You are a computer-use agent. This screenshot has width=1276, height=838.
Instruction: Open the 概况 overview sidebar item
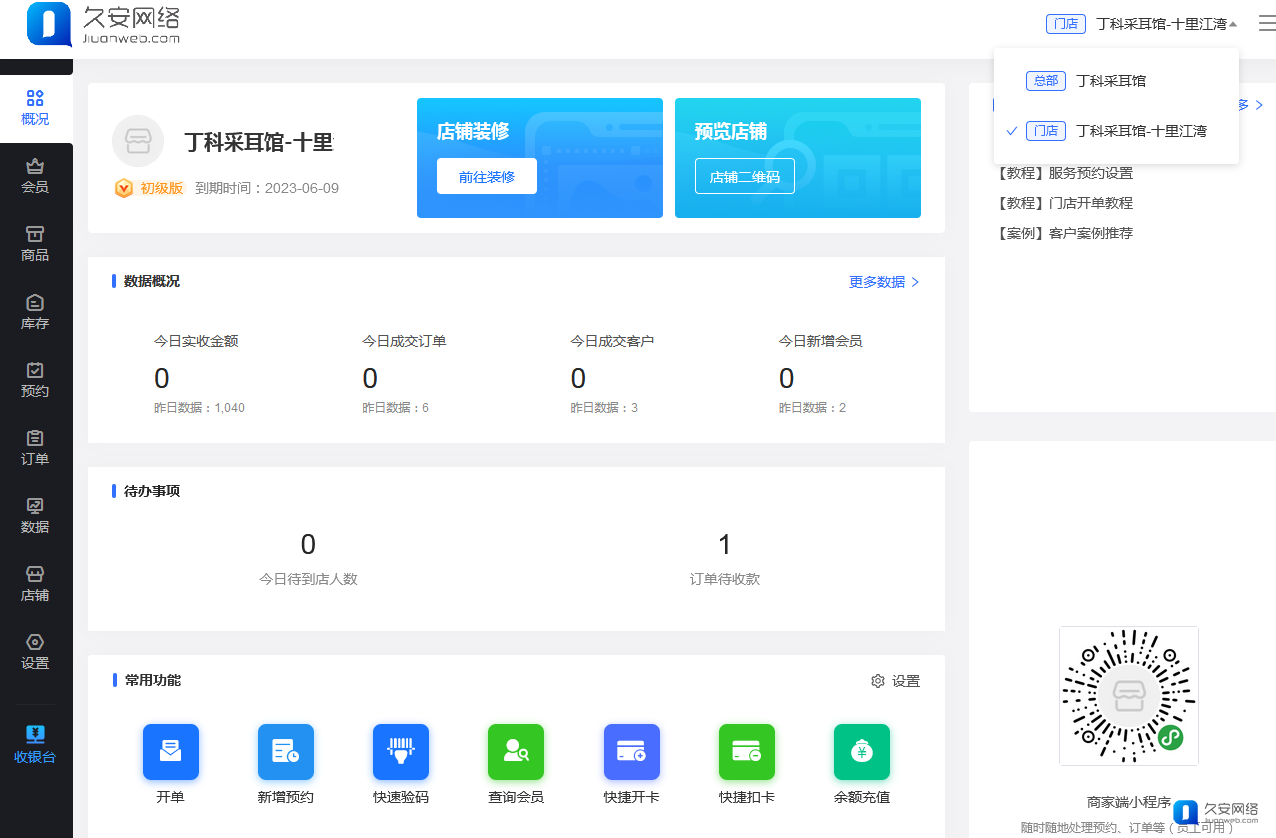pos(35,108)
